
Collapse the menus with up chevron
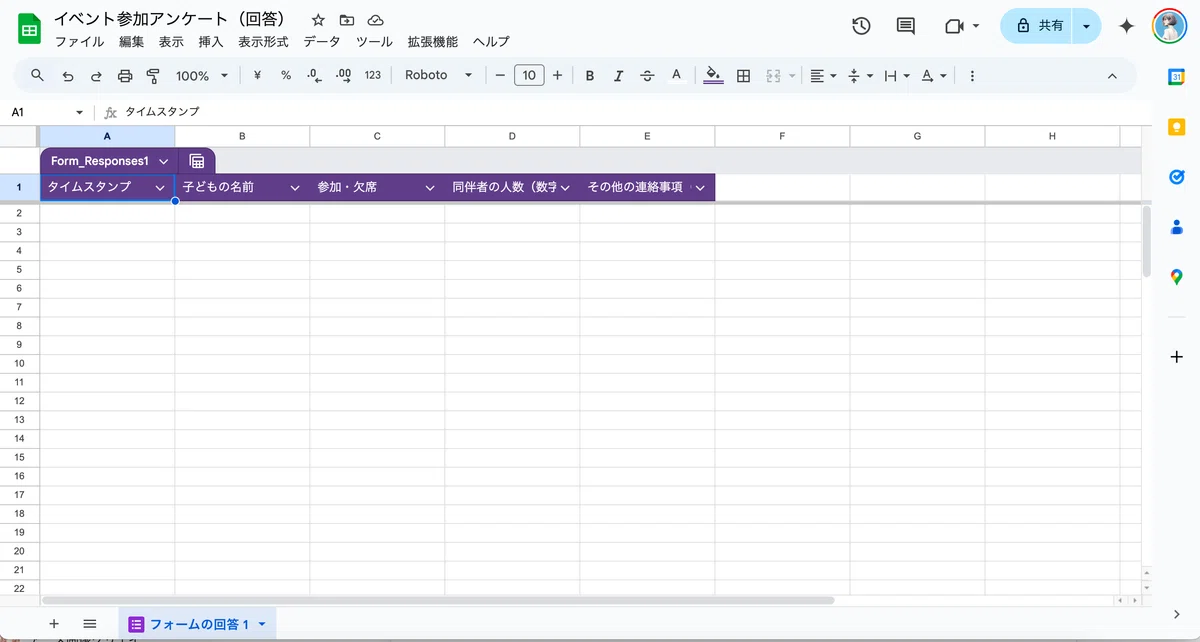[x=1112, y=75]
